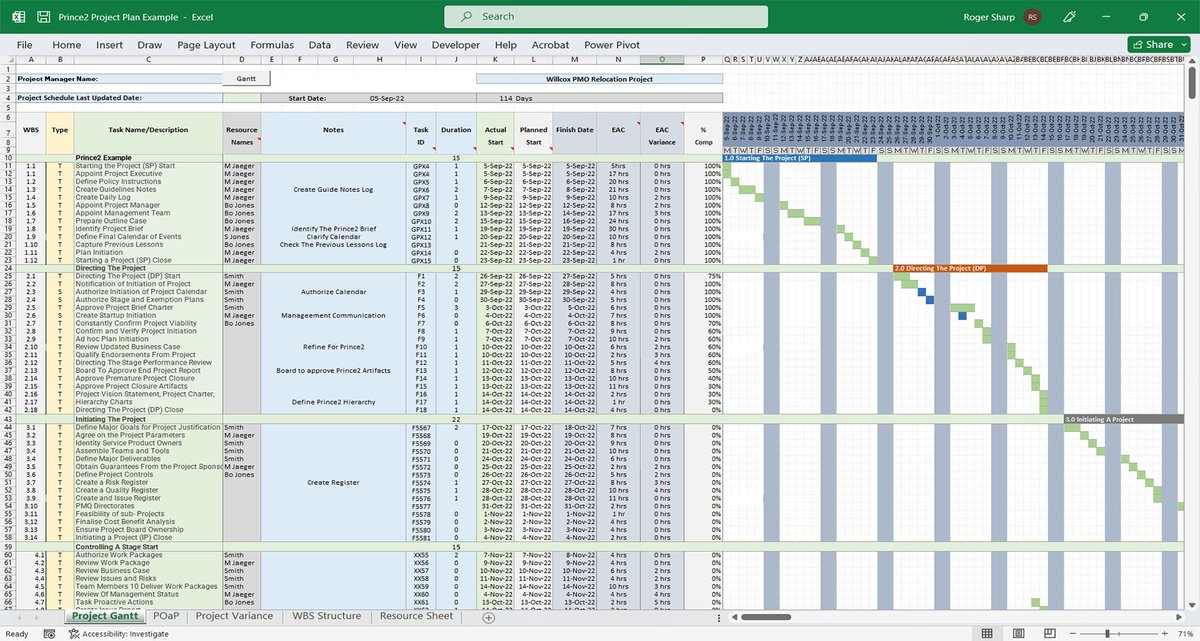Open the Acrobat ribbon tab
This screenshot has height=641, width=1200.
(x=550, y=45)
